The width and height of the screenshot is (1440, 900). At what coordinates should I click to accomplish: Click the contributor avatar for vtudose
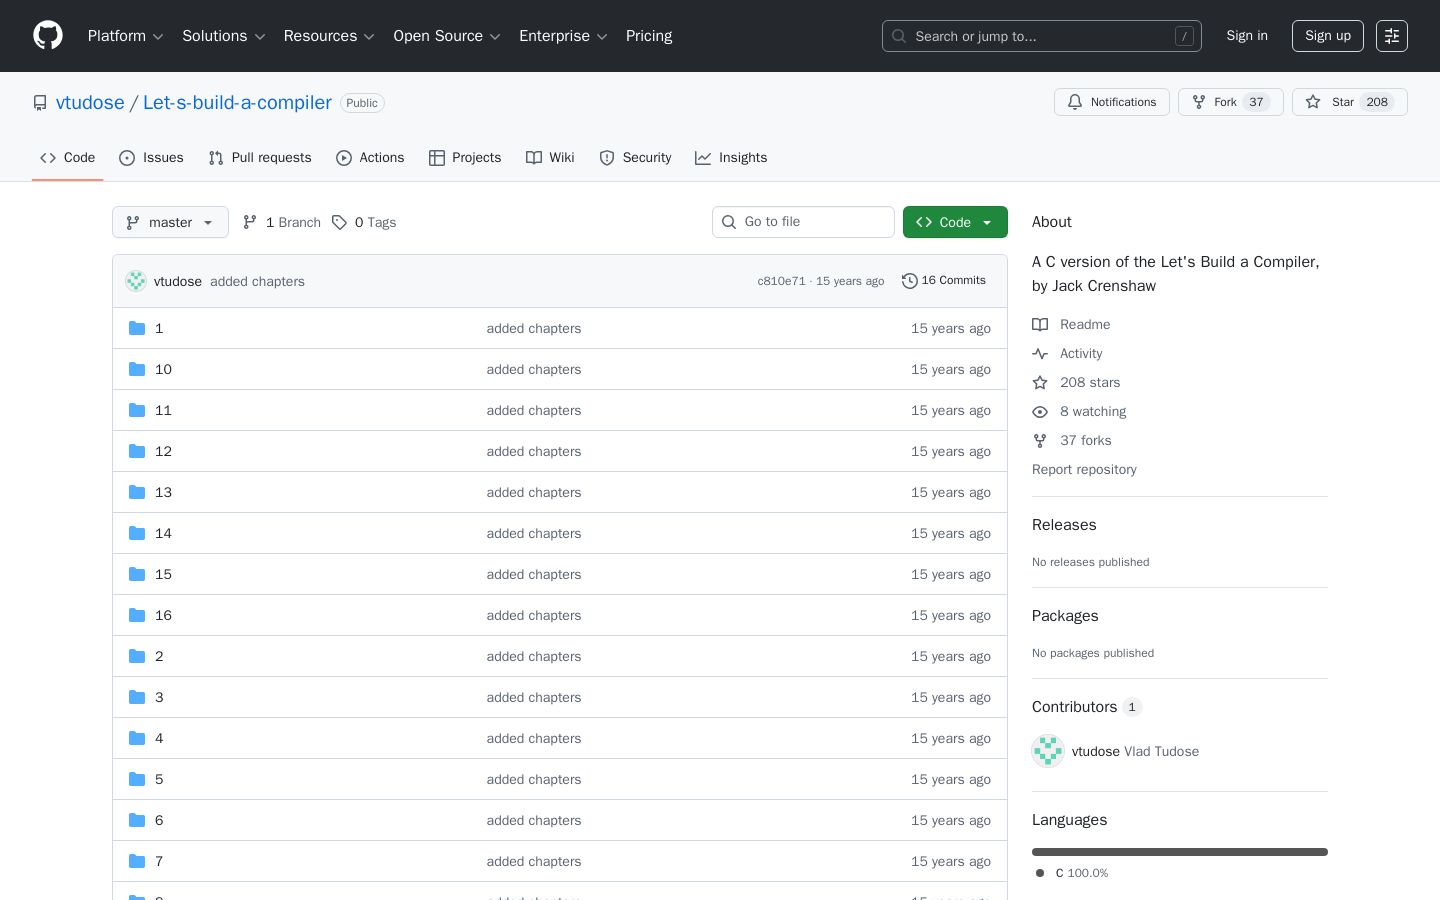click(1048, 751)
